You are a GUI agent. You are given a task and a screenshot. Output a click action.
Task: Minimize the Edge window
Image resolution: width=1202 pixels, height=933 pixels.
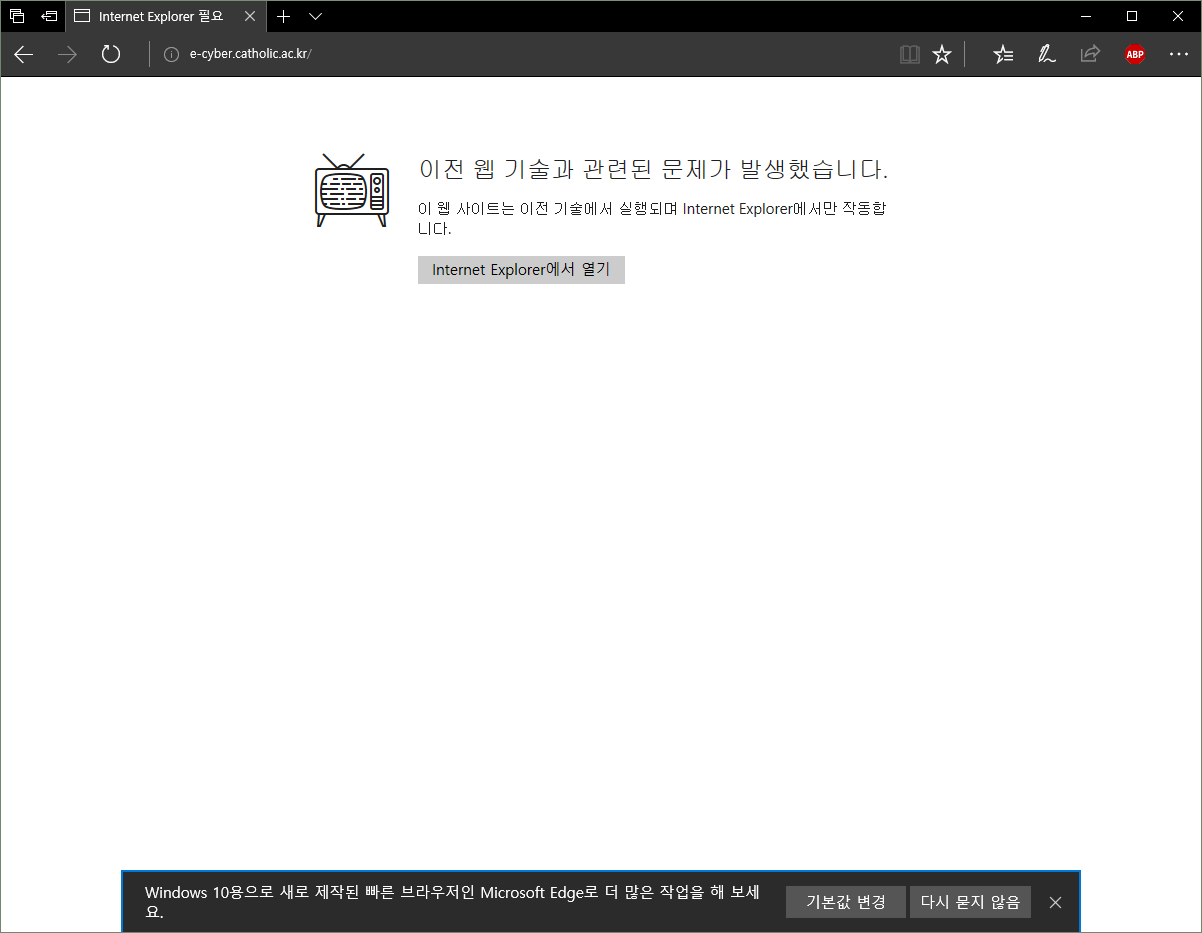point(1086,16)
